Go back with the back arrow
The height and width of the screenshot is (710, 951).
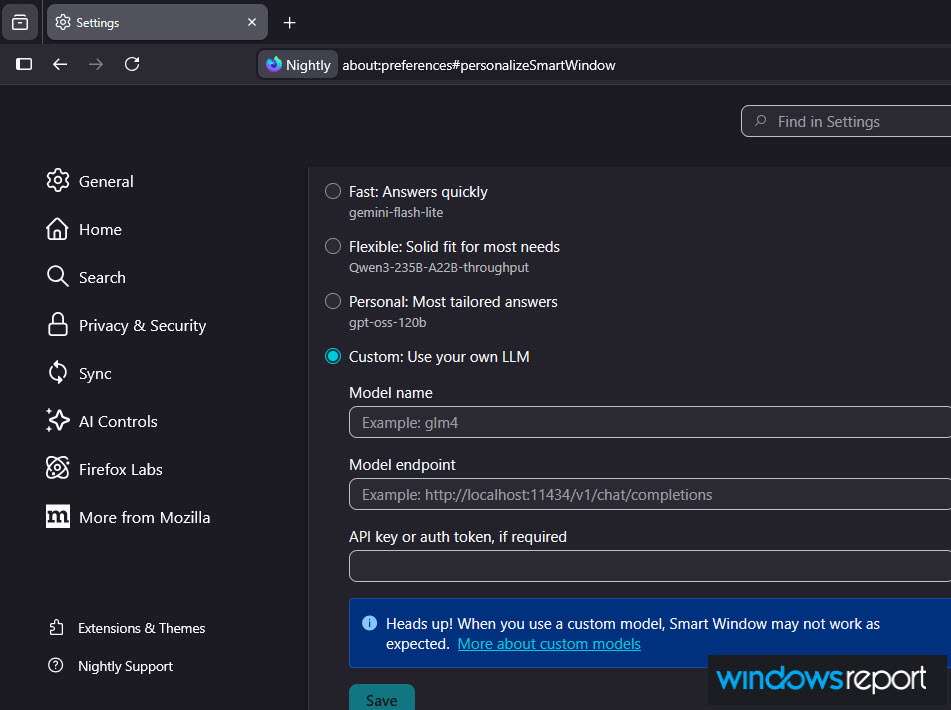(x=60, y=64)
